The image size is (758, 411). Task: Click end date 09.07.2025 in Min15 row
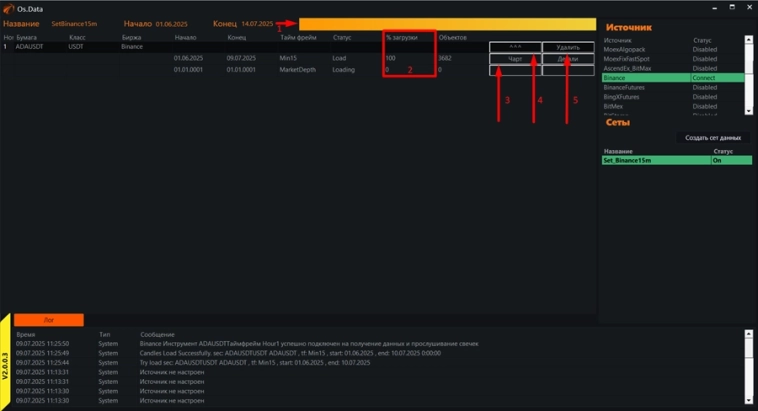(x=241, y=58)
